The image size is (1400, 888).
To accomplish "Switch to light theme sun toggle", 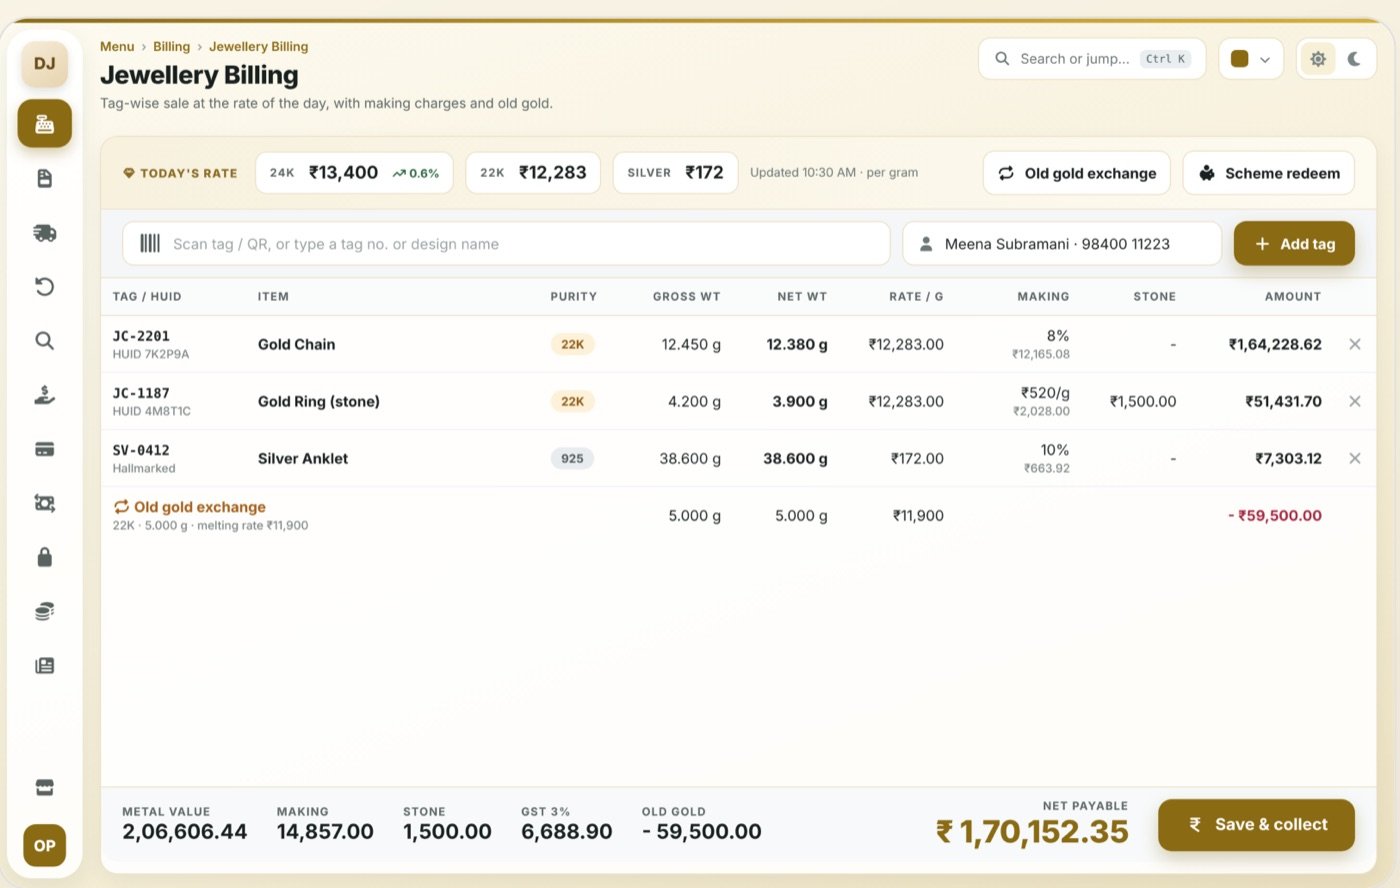I will (1318, 59).
